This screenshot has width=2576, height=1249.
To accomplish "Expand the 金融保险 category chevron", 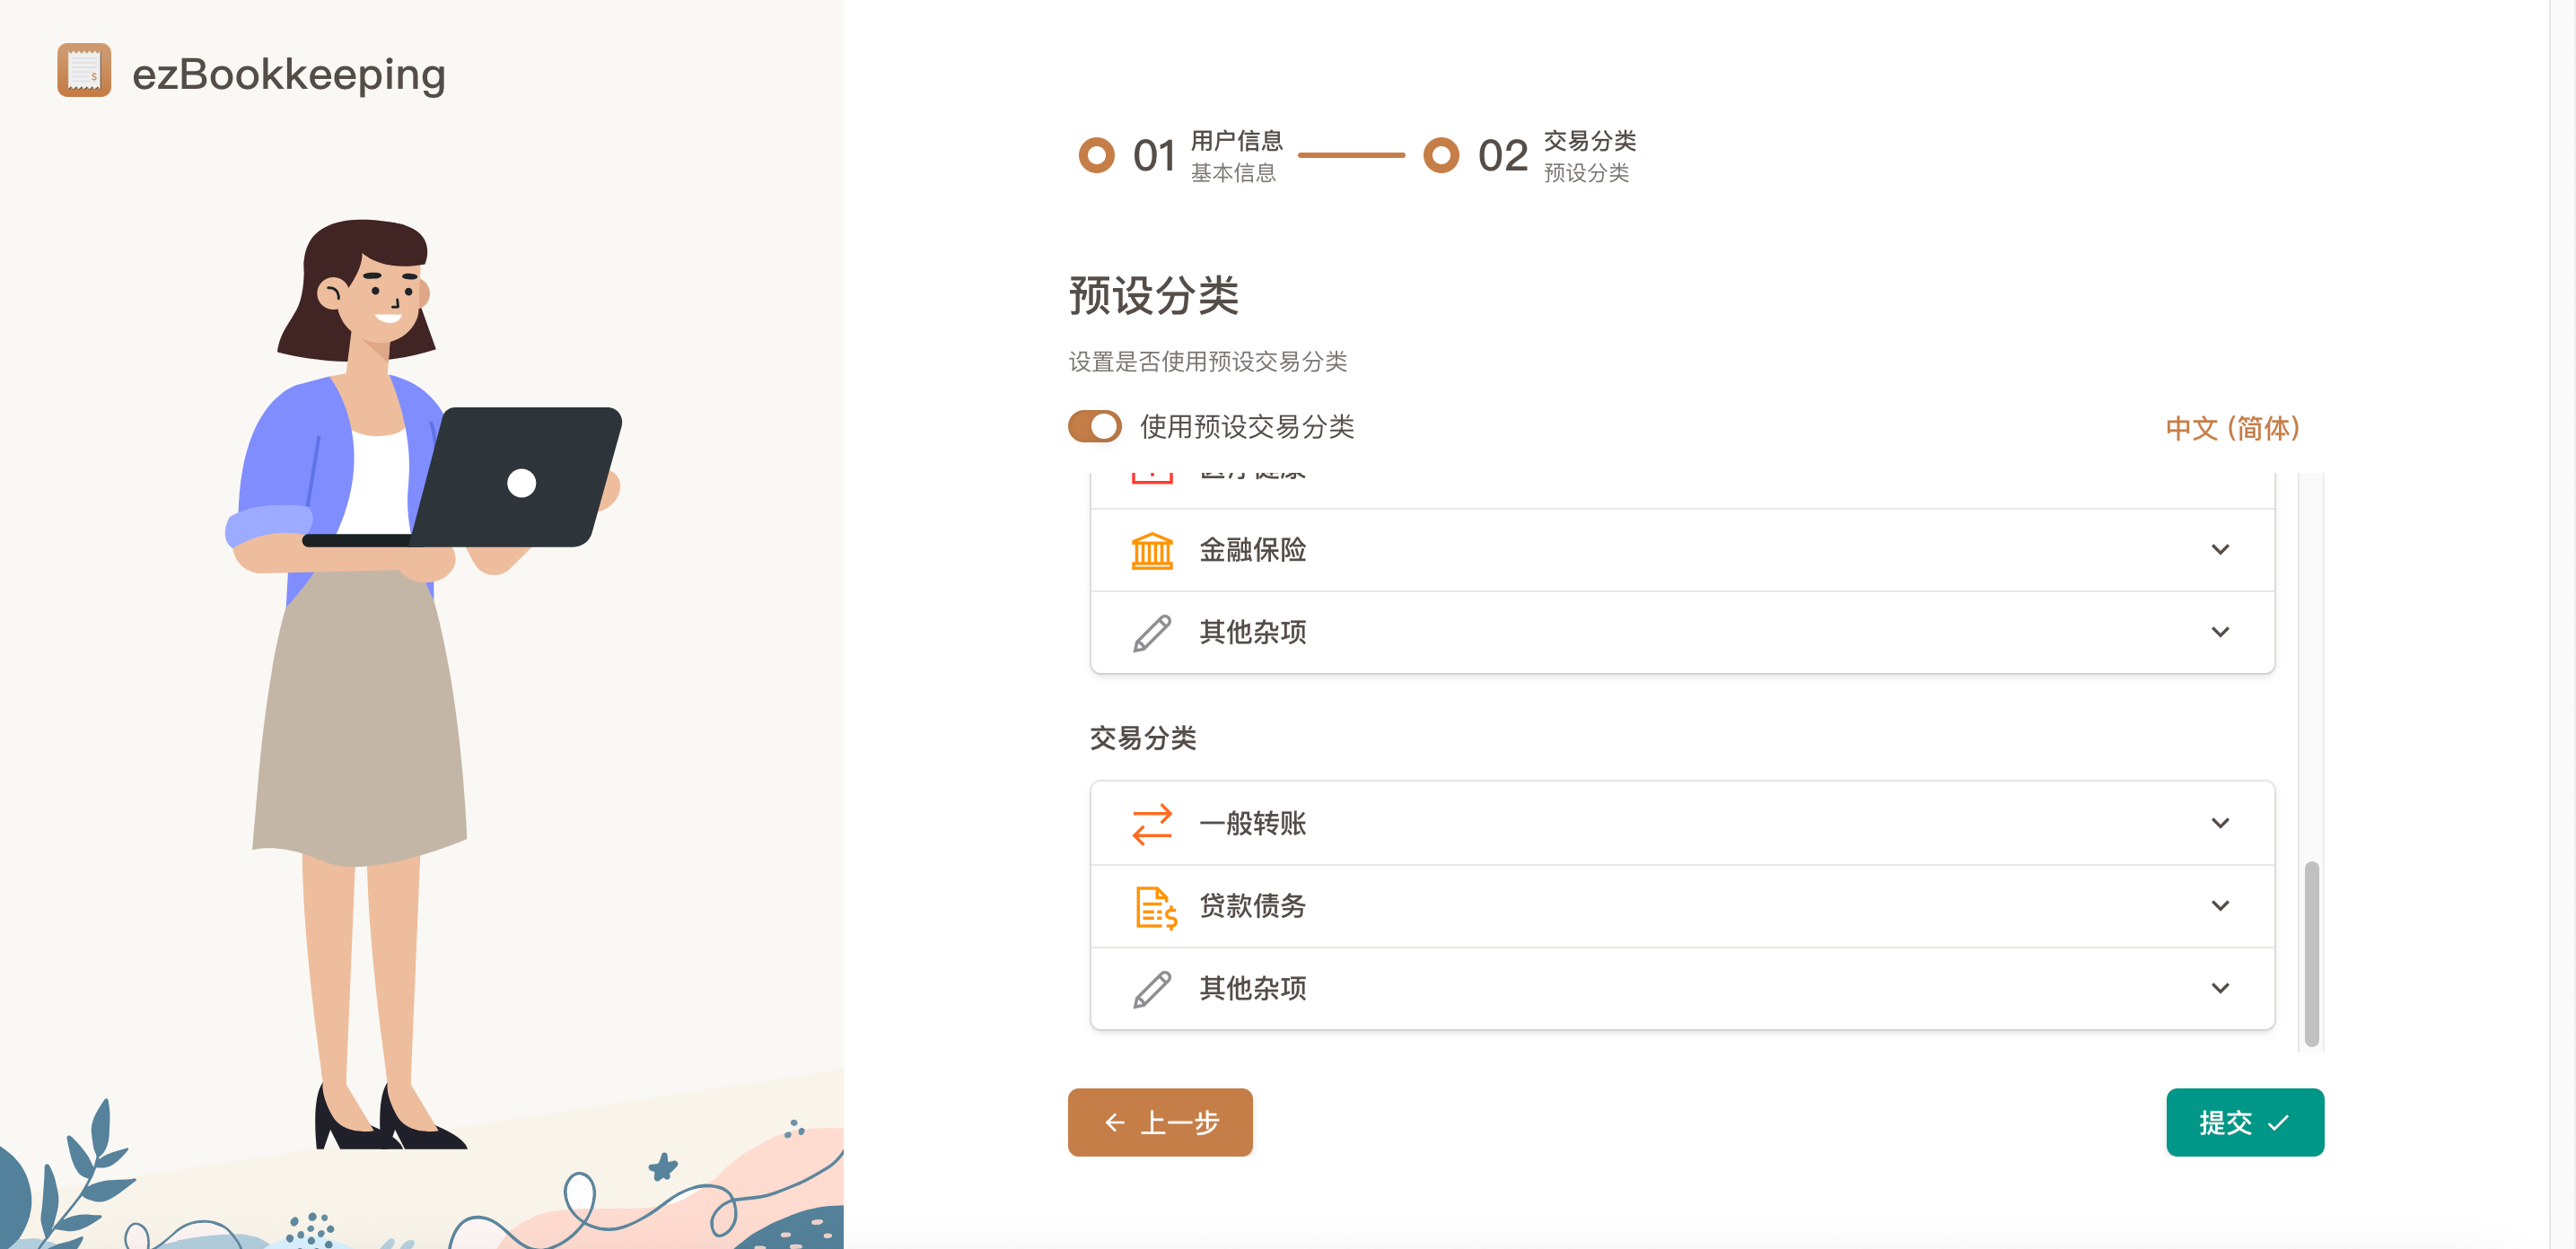I will [x=2219, y=550].
